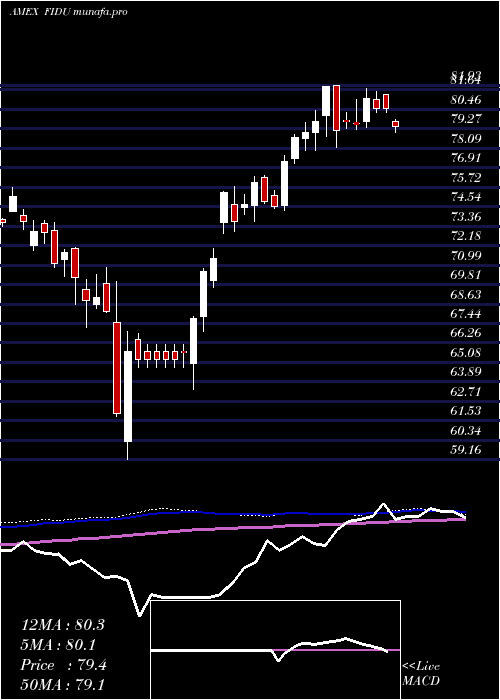
Task: Click the AMEX FIDU munafa.pro title text
Action: (68, 12)
